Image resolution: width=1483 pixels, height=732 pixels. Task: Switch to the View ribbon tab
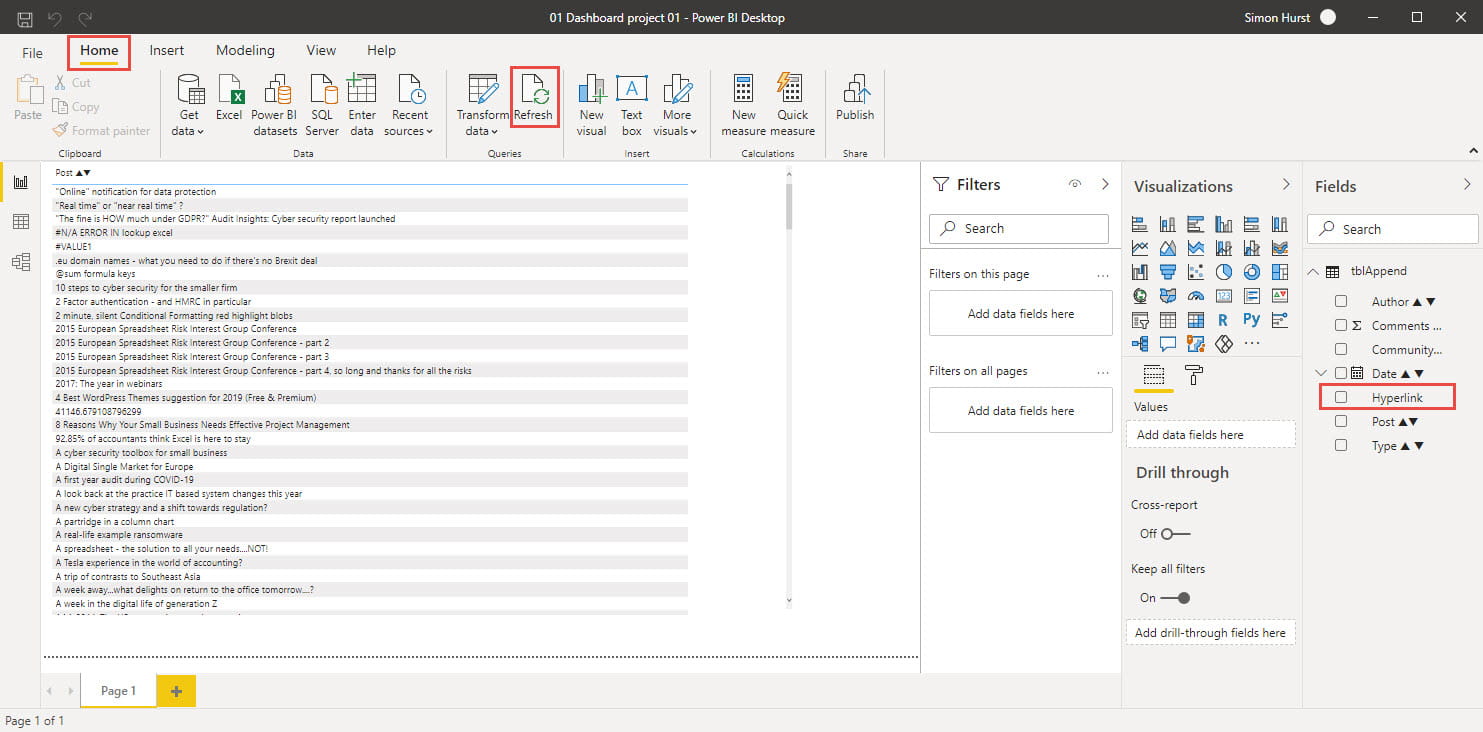pyautogui.click(x=321, y=50)
